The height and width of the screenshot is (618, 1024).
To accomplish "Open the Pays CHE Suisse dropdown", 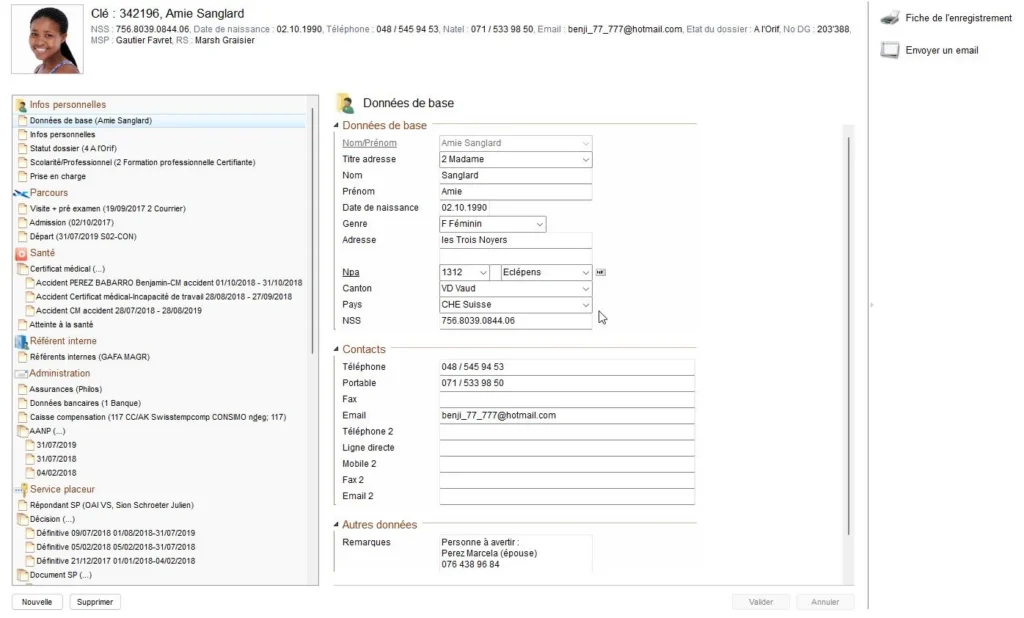I will point(585,305).
